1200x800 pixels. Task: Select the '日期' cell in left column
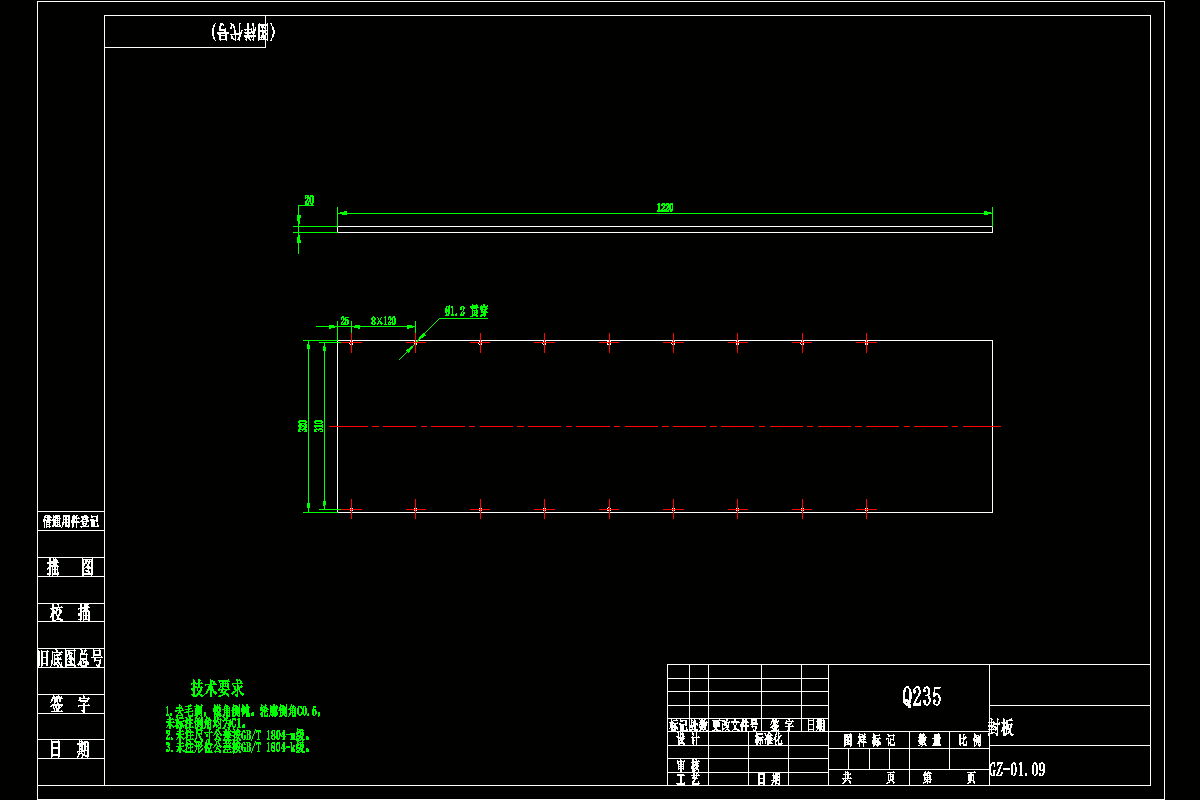[x=70, y=748]
